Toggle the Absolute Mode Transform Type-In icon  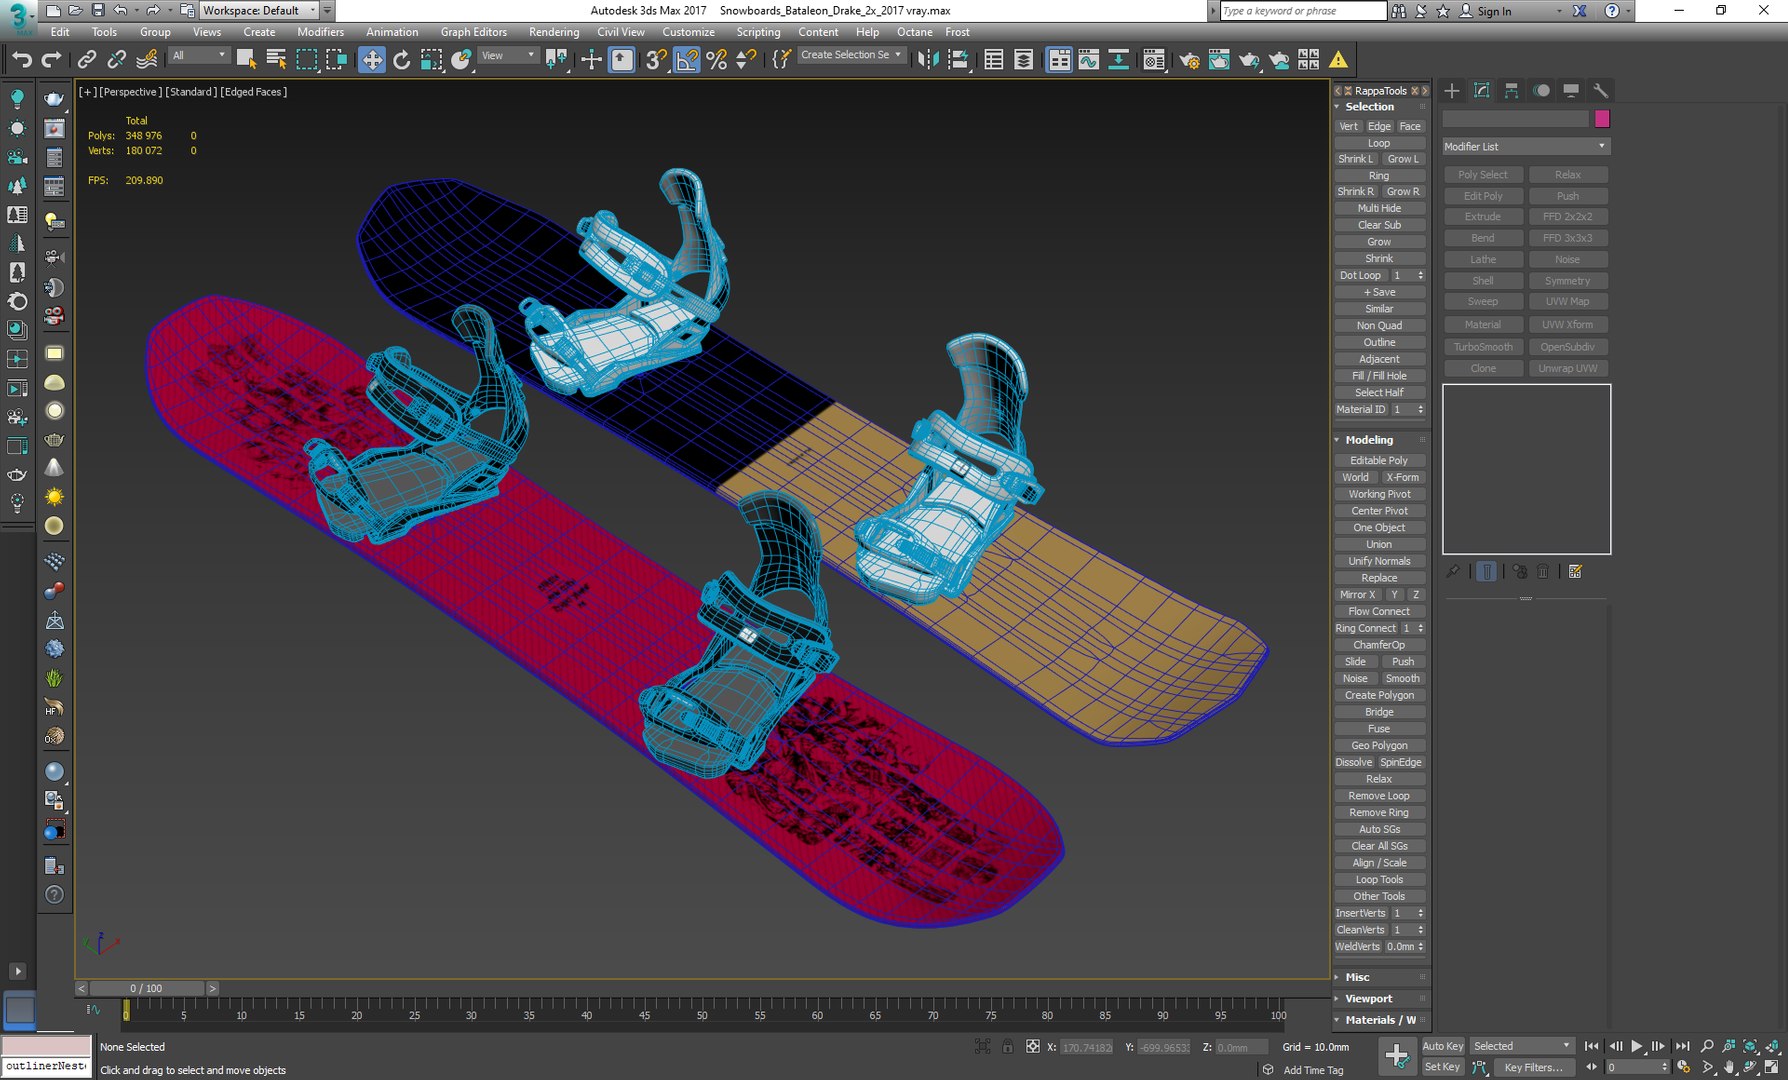(x=1032, y=1047)
